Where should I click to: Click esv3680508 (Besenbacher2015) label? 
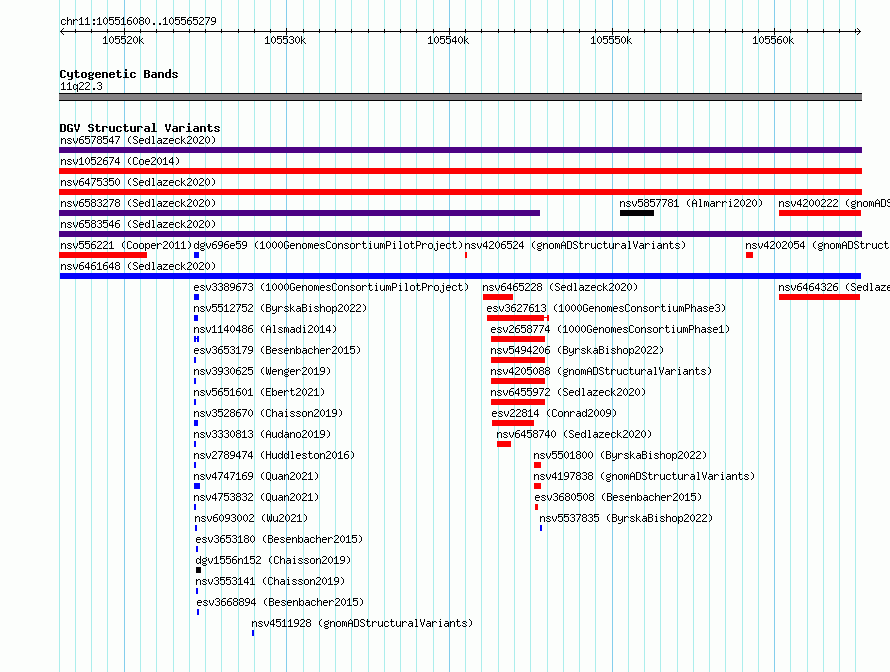(618, 497)
